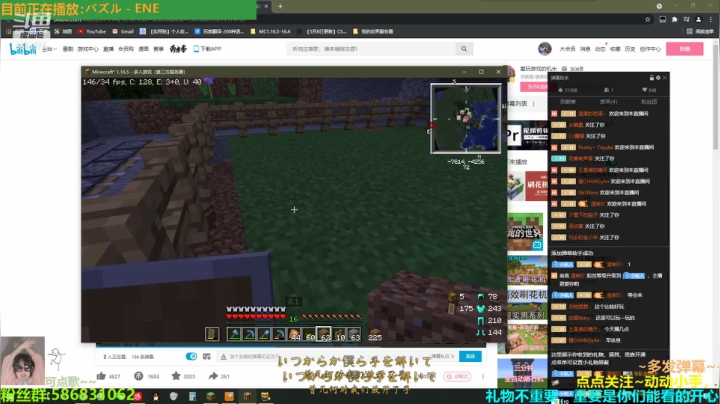Viewport: 720px width, 404px height.
Task: Open calculator icon on taskbar
Action: 192,396
